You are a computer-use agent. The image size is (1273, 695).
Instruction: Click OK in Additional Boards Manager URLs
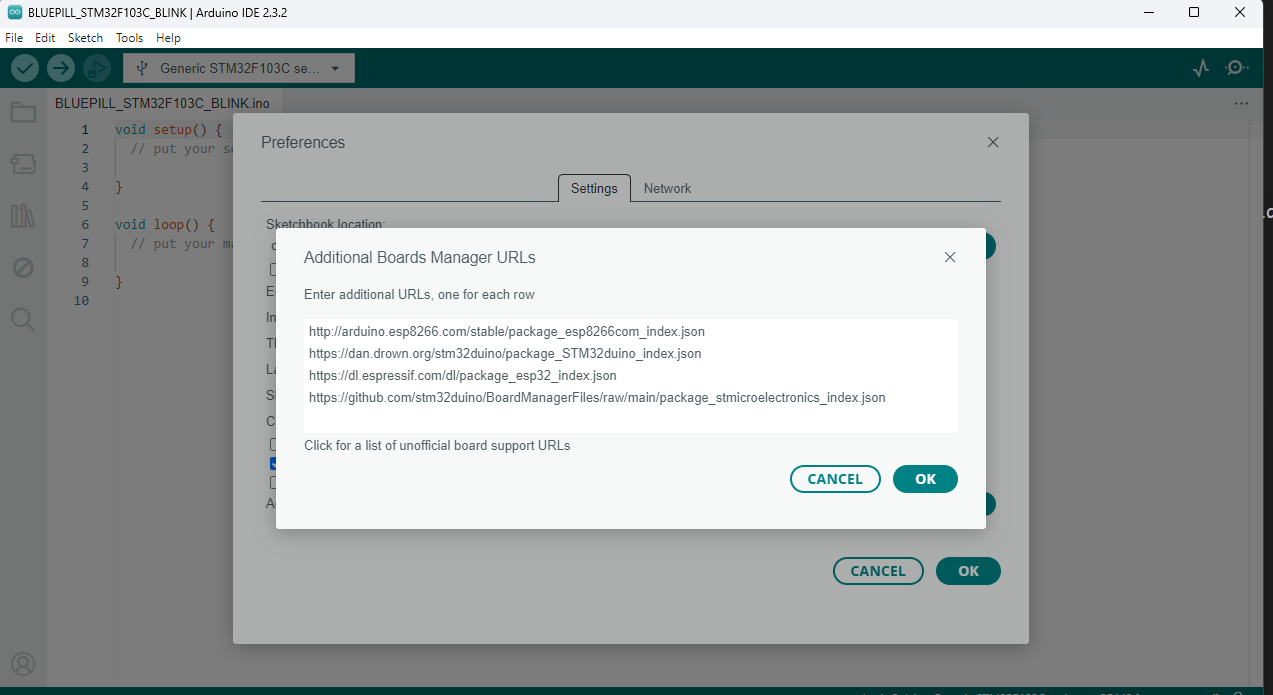coord(925,479)
